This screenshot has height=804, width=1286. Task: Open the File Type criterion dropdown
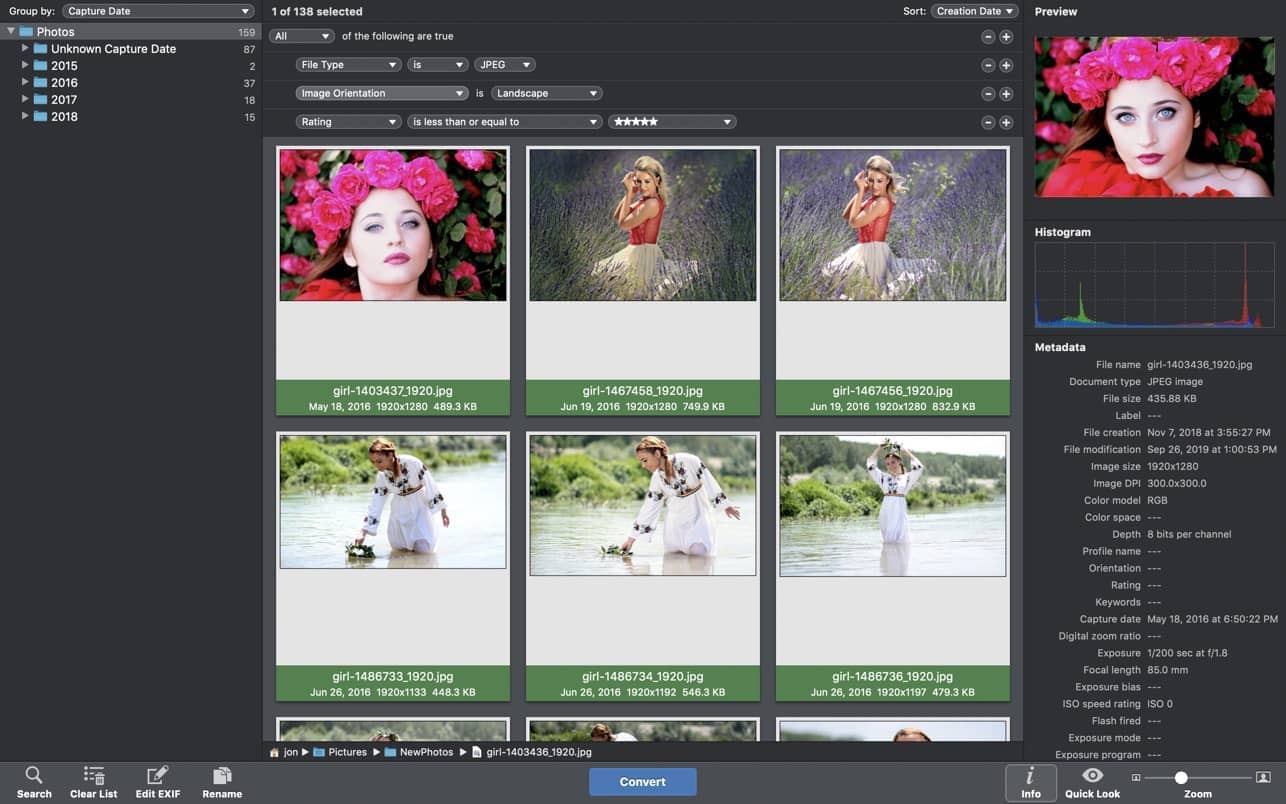pos(348,65)
